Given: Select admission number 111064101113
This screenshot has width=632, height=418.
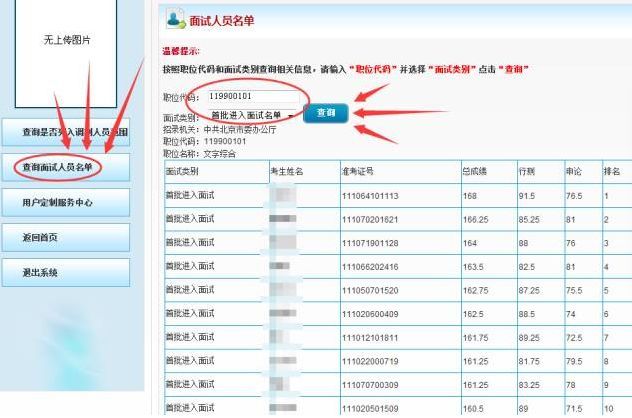Looking at the screenshot, I should click(370, 196).
